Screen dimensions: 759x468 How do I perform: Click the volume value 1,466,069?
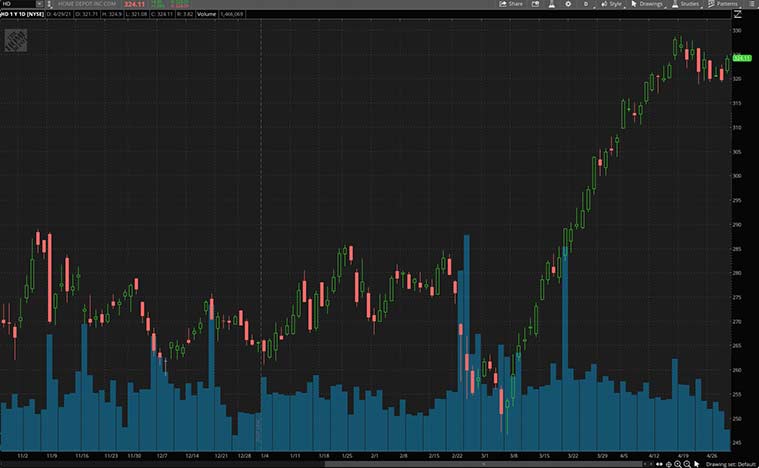click(x=231, y=15)
